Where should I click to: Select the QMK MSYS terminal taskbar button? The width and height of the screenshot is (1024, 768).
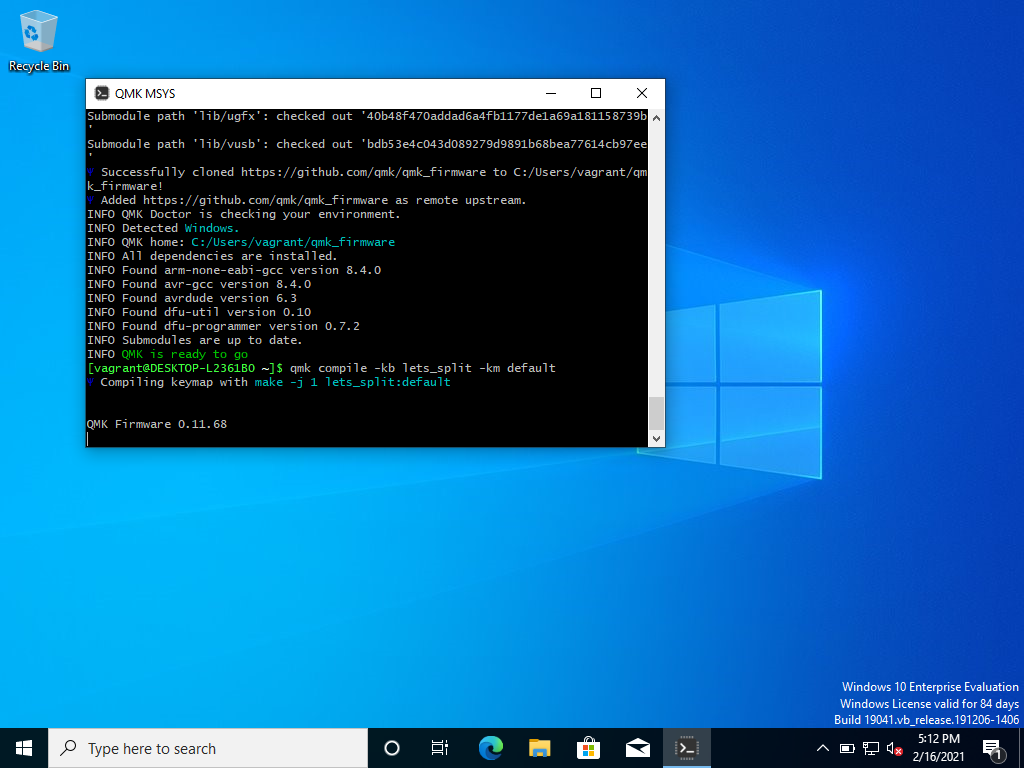687,748
